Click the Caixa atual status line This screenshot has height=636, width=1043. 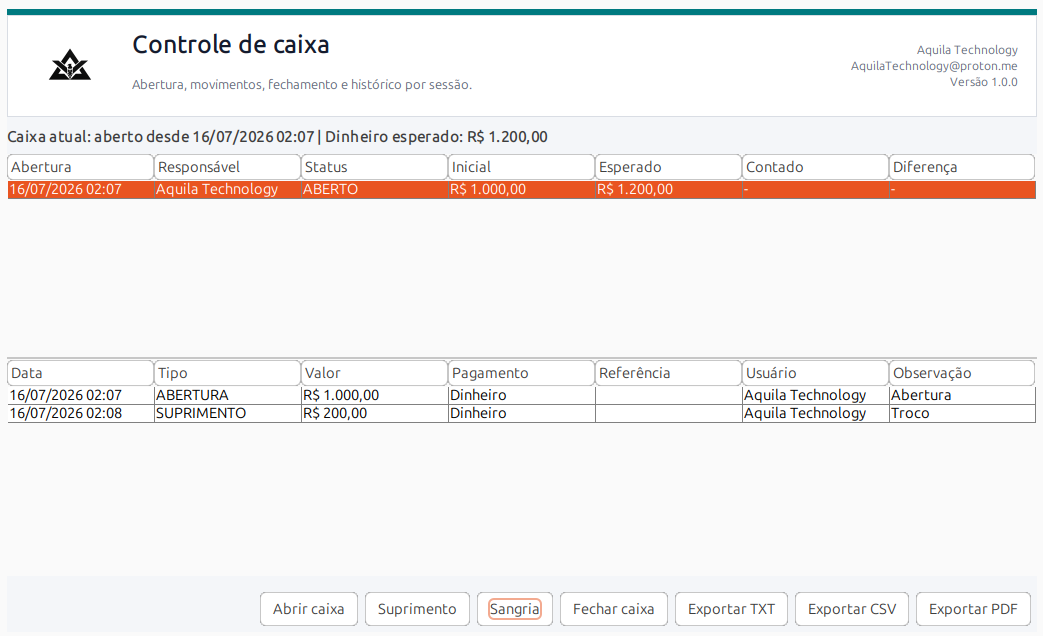277,137
